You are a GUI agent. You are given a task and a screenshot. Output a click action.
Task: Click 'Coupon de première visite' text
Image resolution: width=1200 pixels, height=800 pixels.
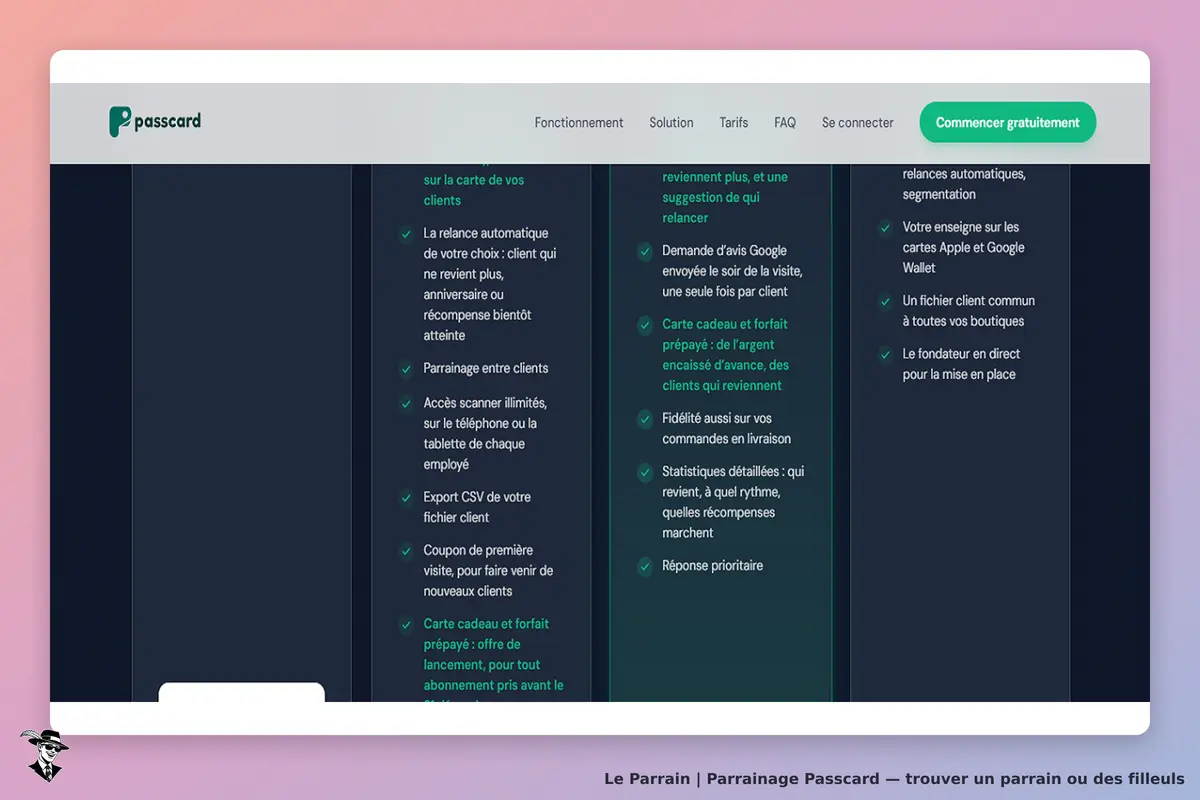coord(488,571)
